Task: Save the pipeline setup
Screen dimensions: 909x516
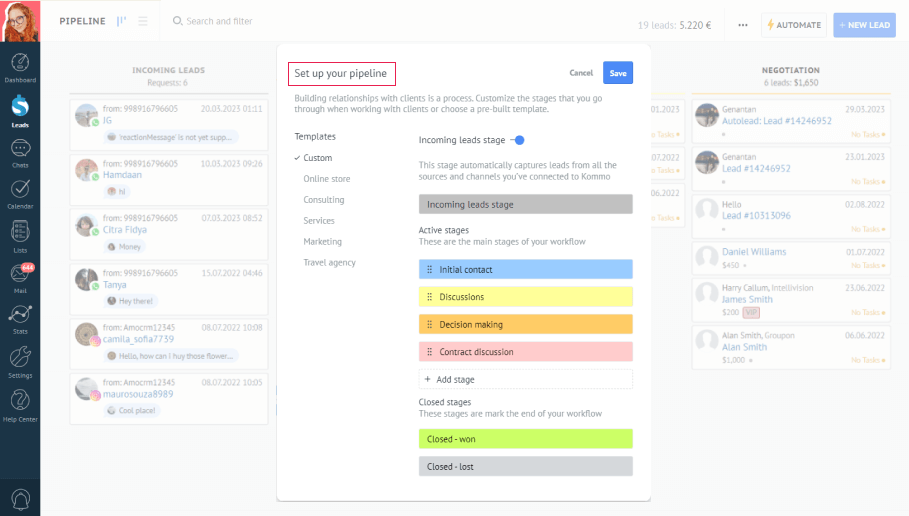Action: point(618,73)
